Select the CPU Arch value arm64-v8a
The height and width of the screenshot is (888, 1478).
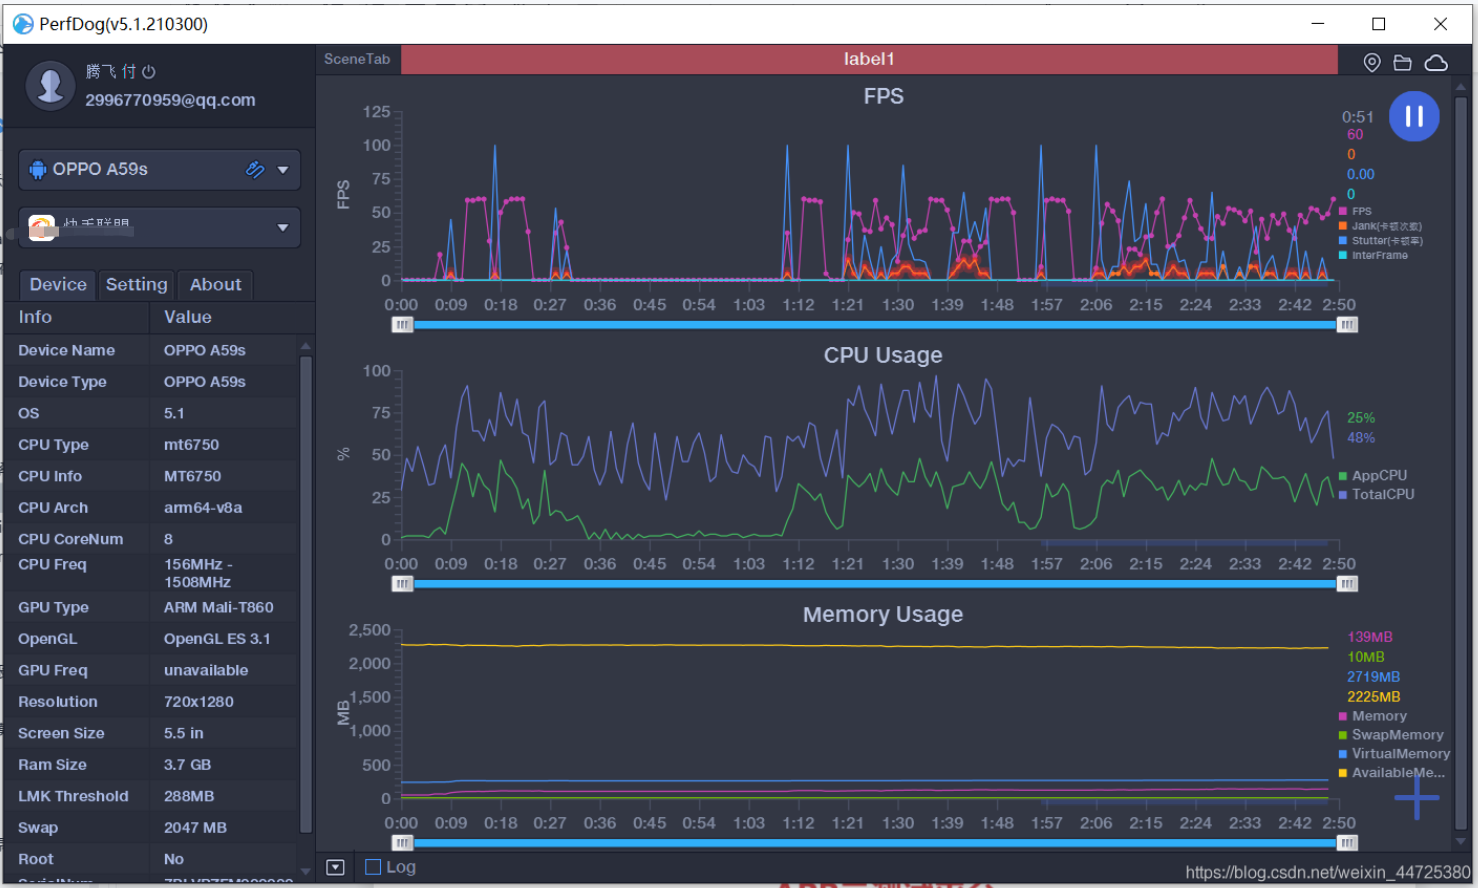203,507
